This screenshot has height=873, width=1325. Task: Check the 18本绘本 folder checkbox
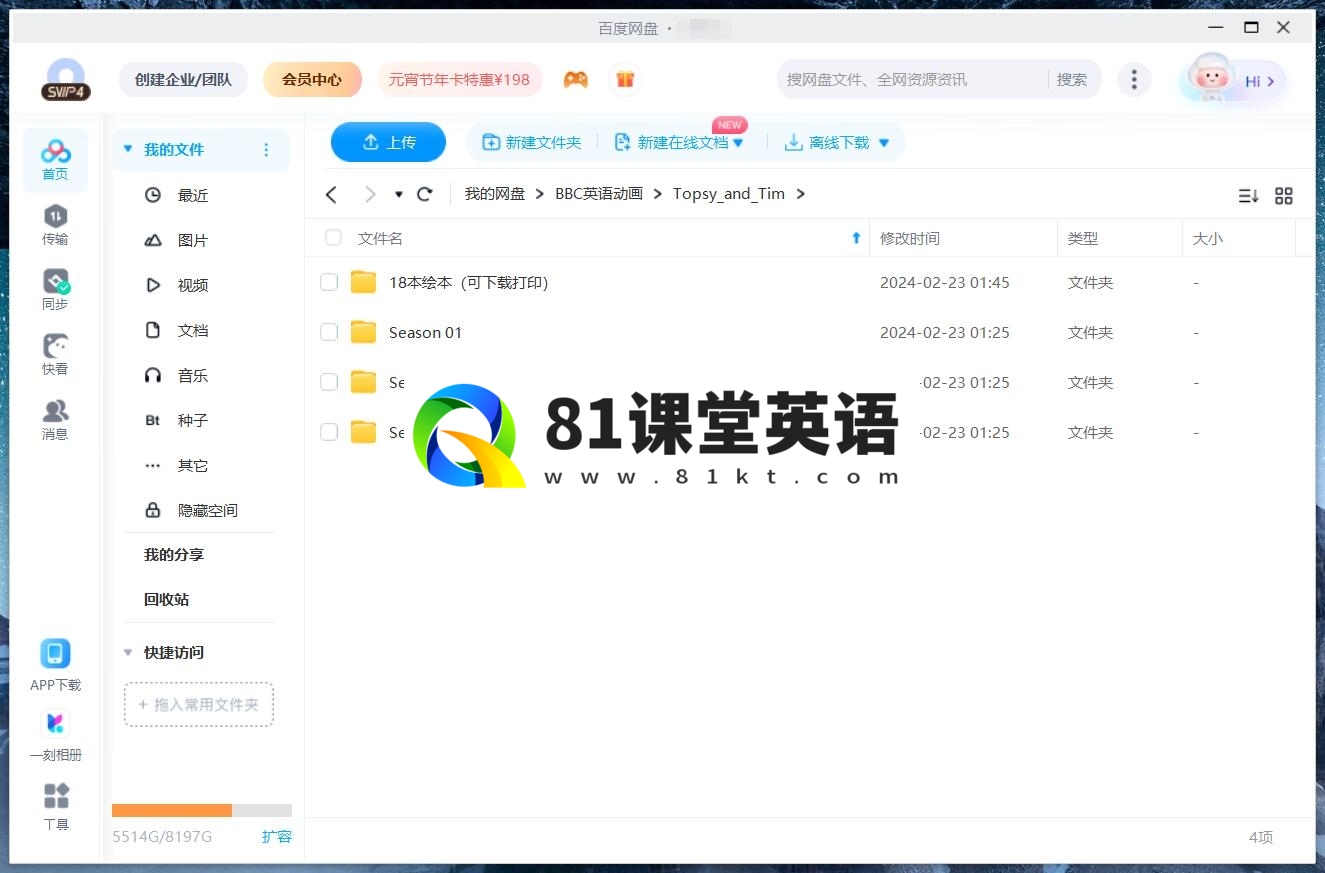[329, 282]
